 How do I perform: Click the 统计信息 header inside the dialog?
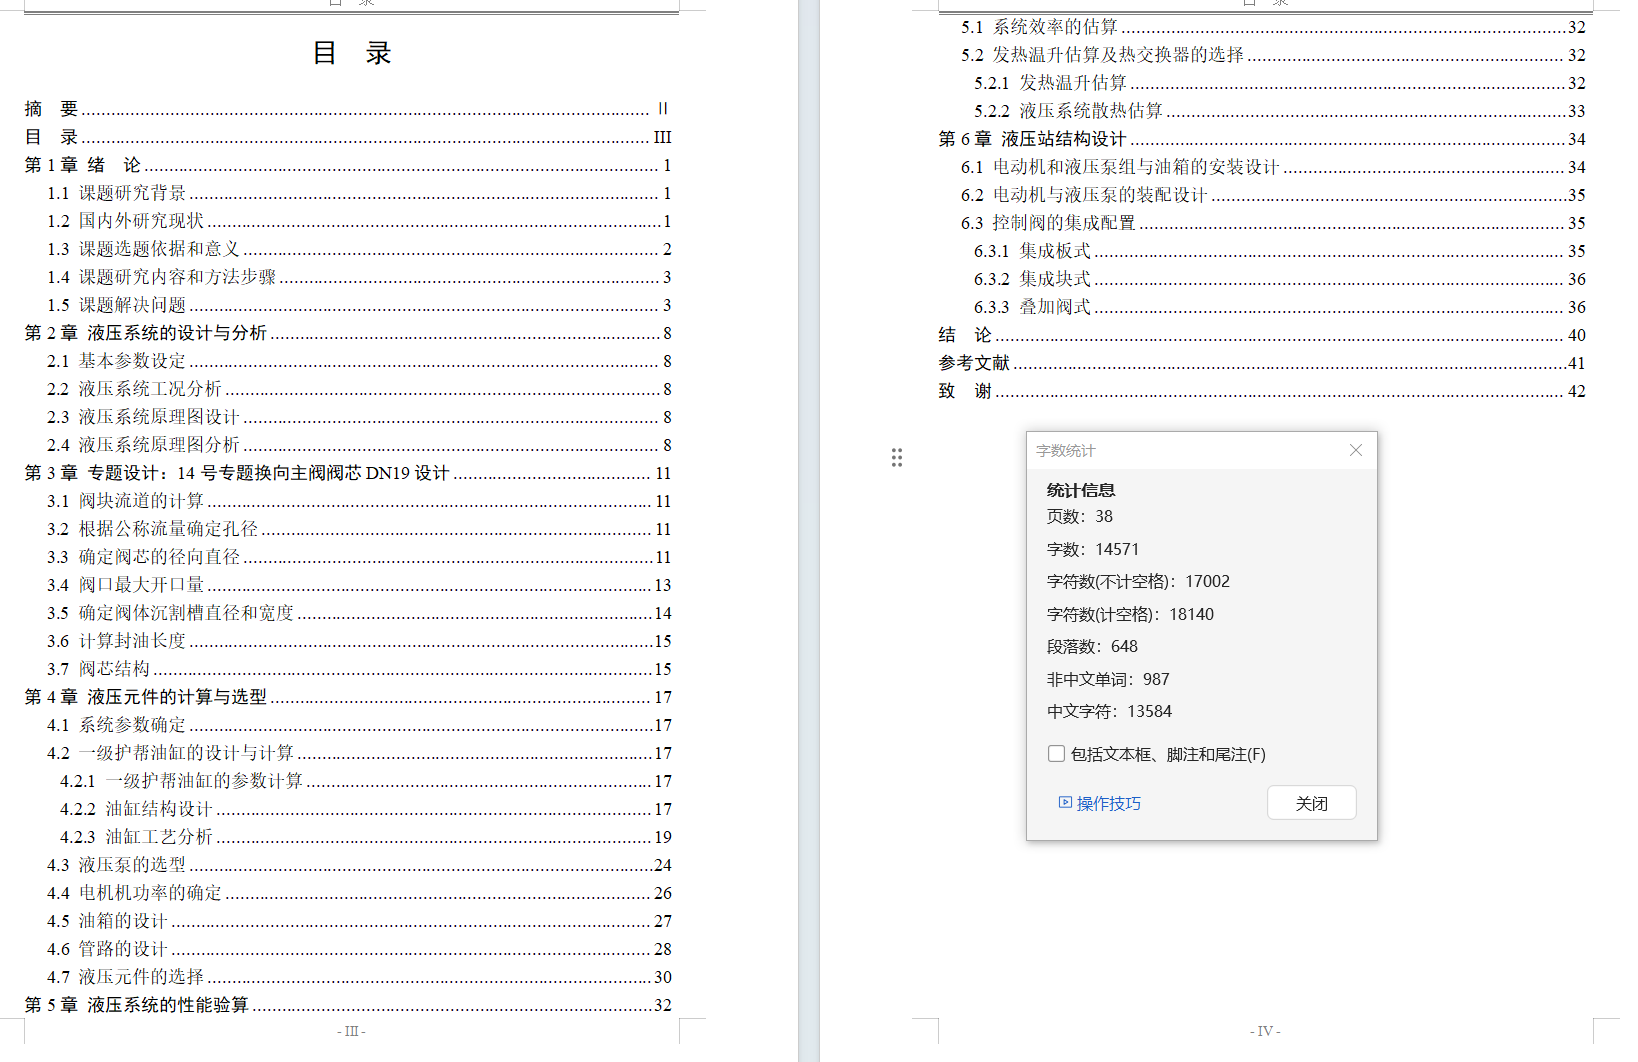coord(1079,490)
